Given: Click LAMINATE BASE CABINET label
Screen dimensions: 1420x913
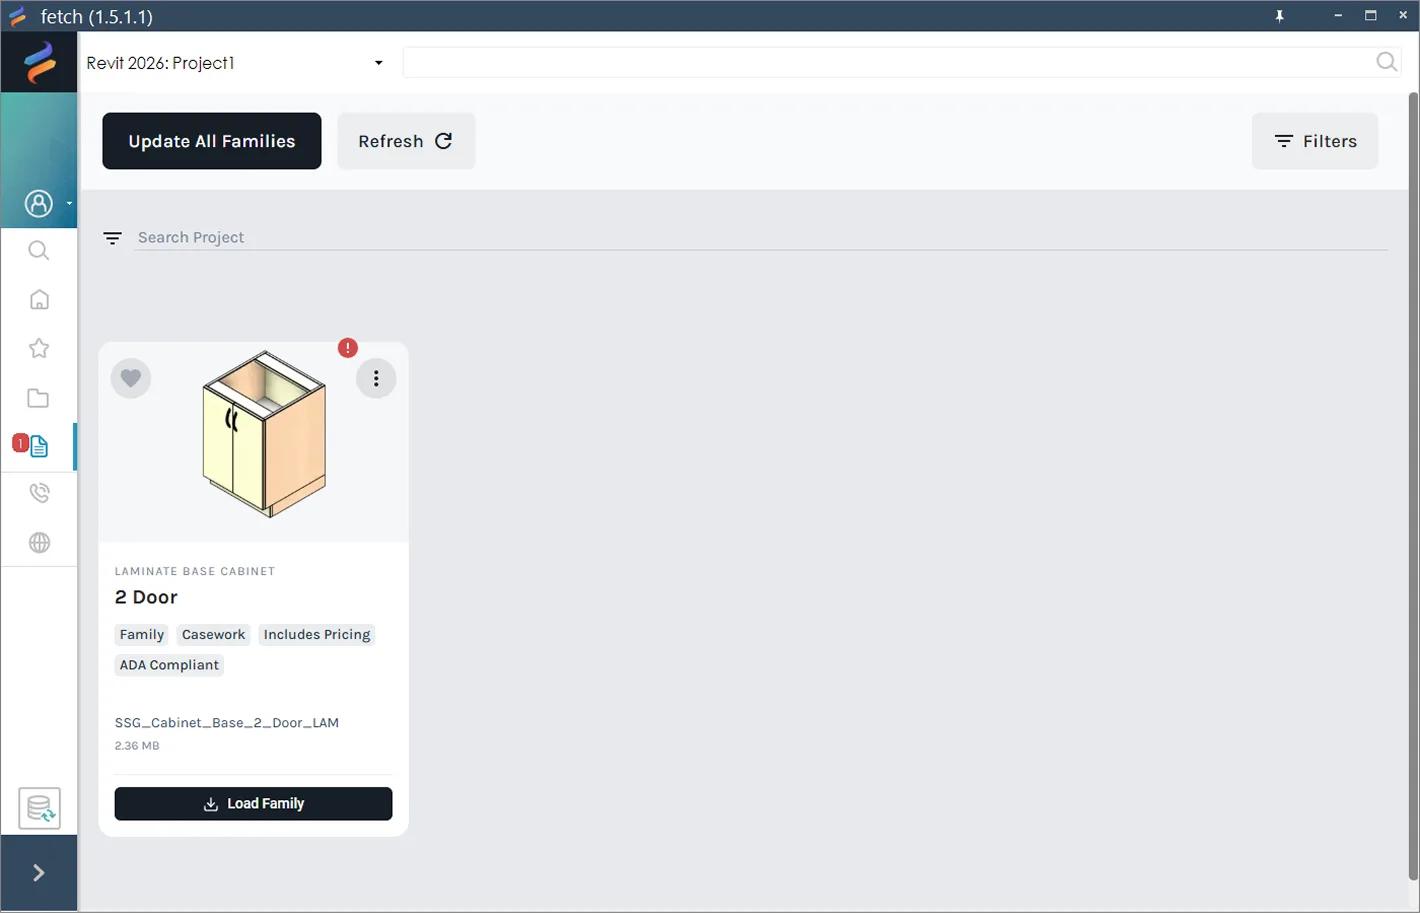Looking at the screenshot, I should coord(195,572).
